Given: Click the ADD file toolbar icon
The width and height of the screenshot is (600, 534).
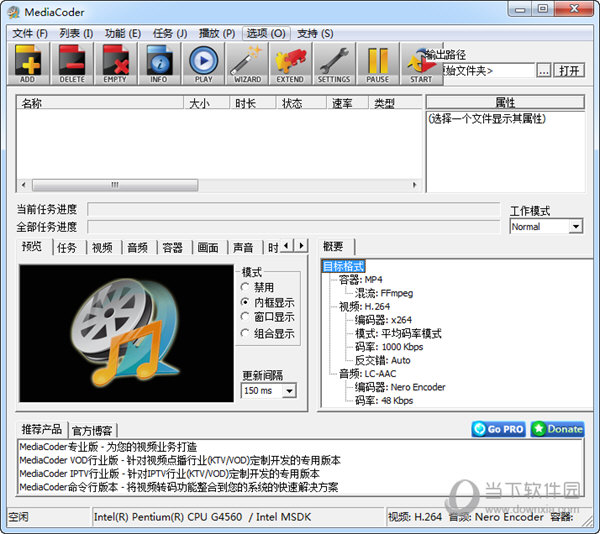Looking at the screenshot, I should [28, 63].
